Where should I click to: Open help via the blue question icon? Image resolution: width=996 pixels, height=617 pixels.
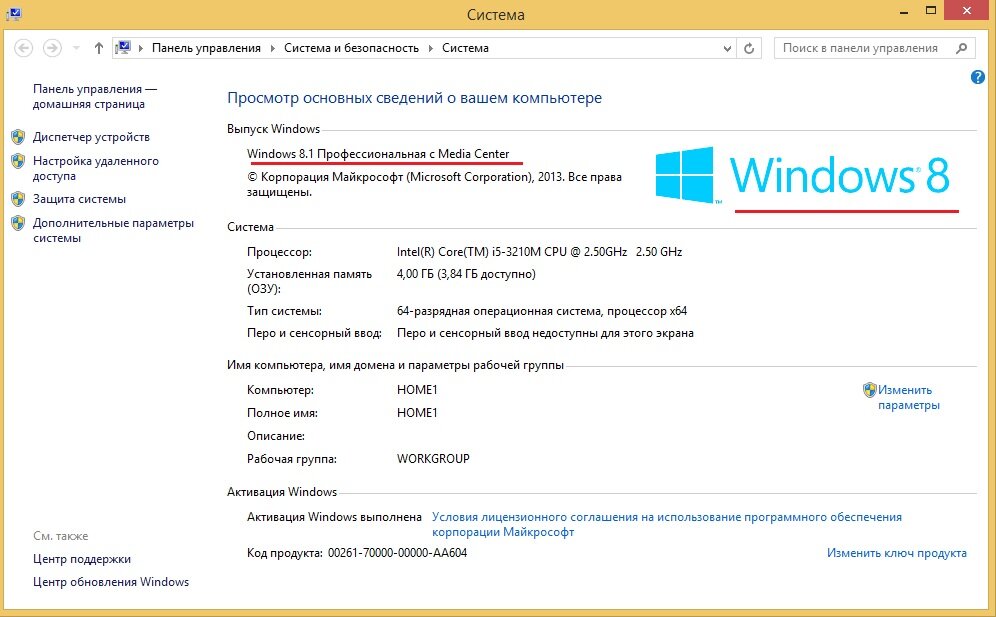(x=978, y=77)
